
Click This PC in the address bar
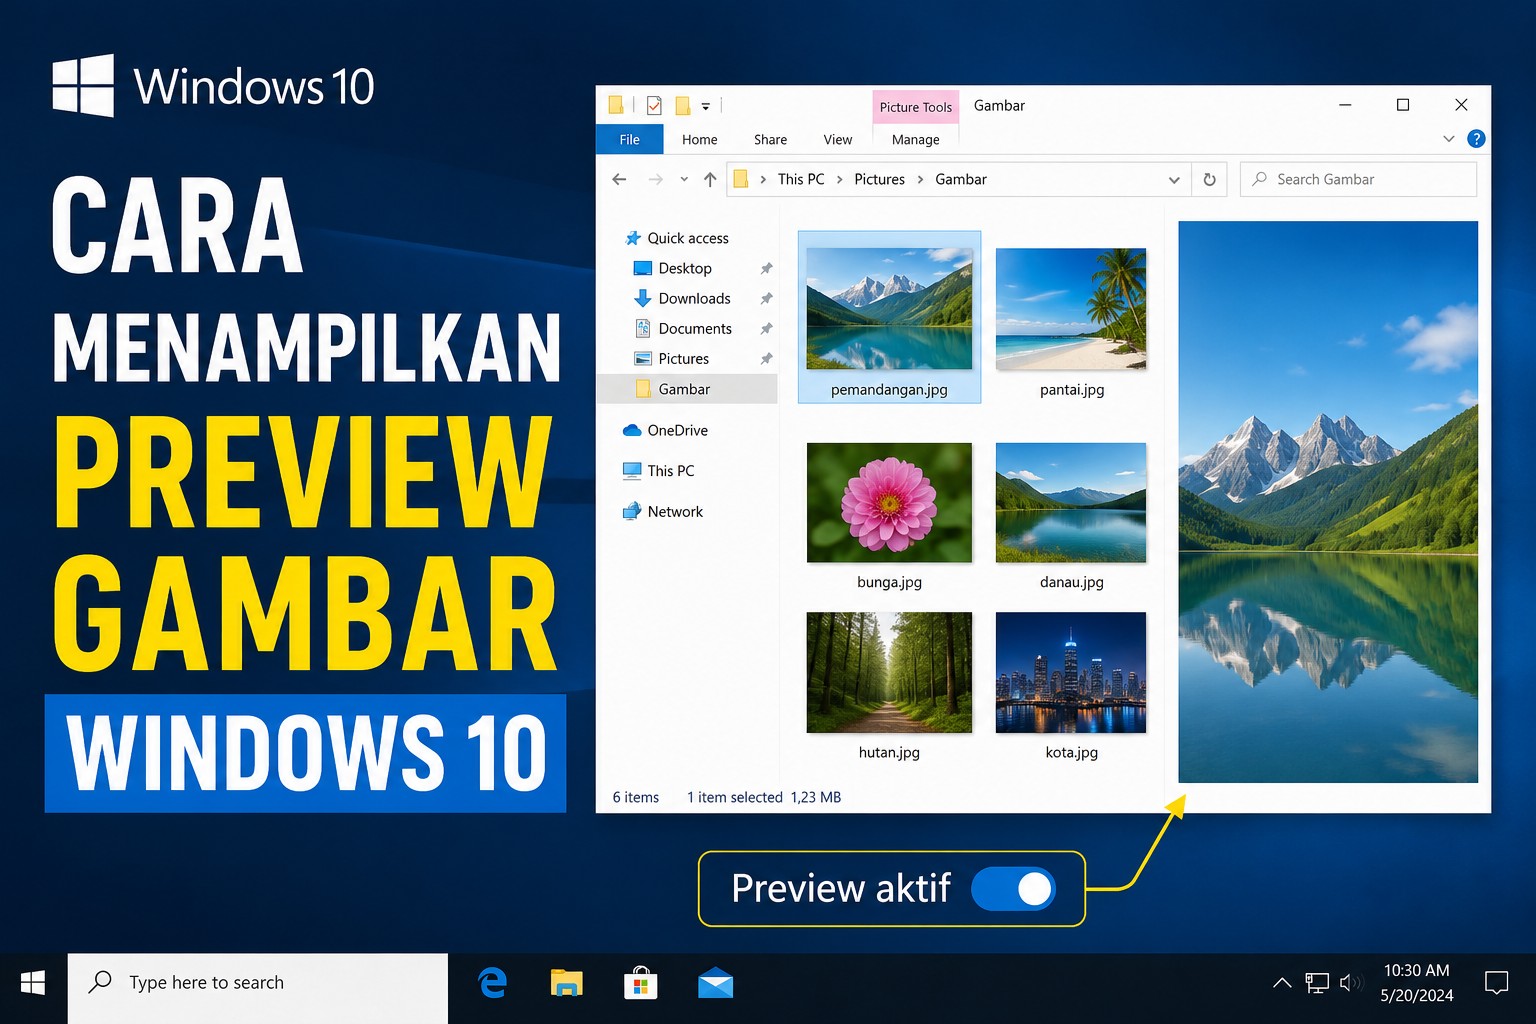coord(801,179)
